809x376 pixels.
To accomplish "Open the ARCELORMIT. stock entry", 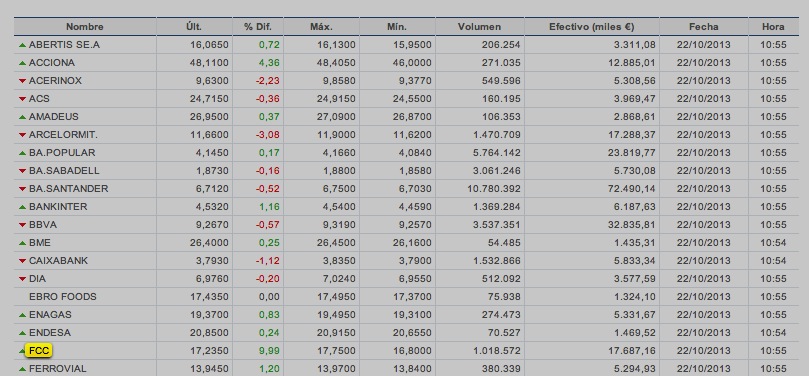I will click(63, 135).
